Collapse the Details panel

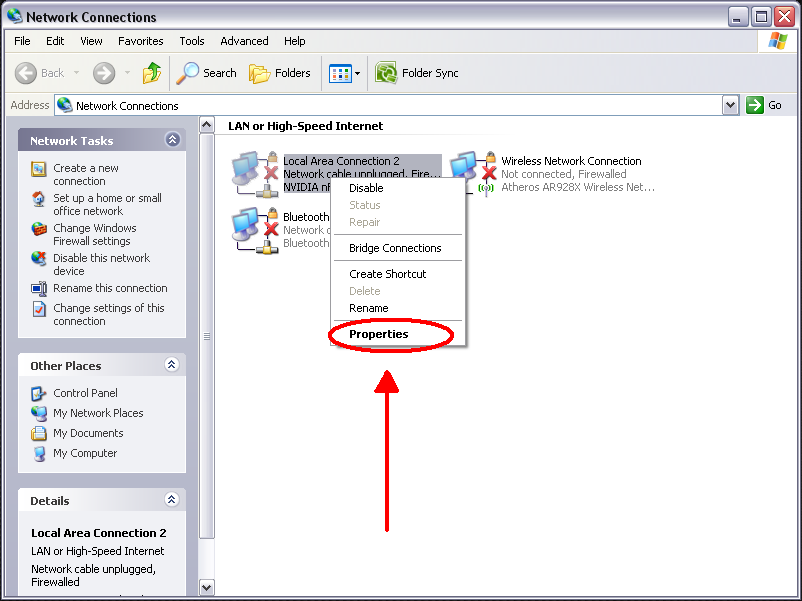point(171,500)
